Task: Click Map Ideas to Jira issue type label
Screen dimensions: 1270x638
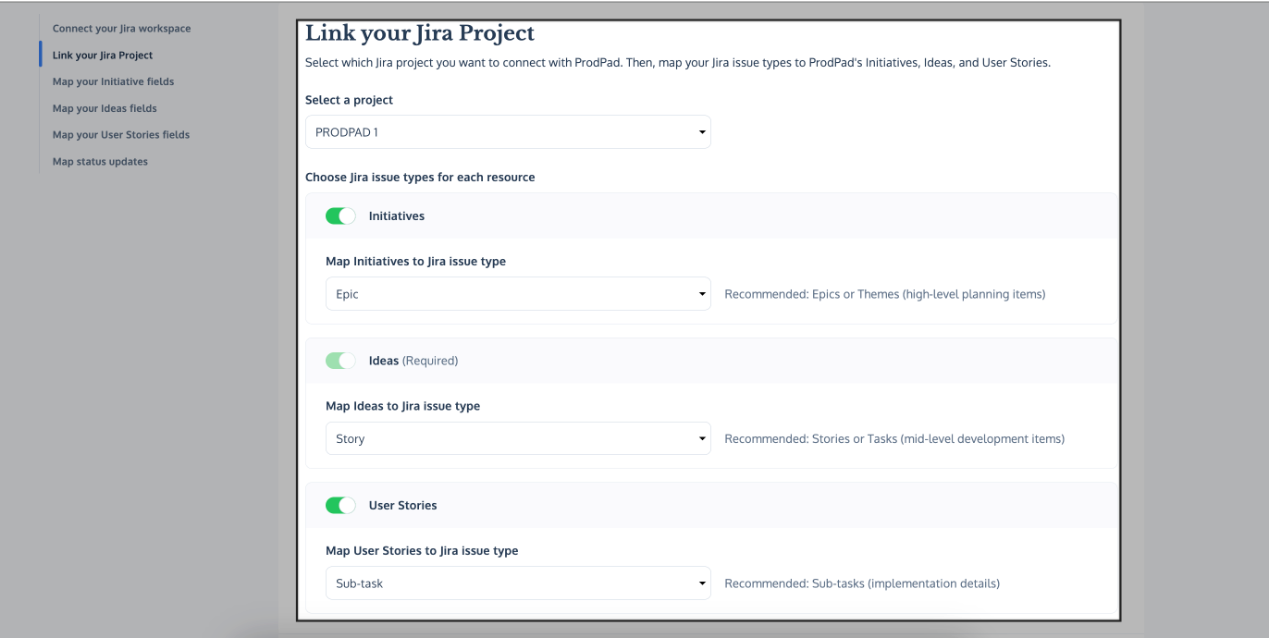Action: 403,406
